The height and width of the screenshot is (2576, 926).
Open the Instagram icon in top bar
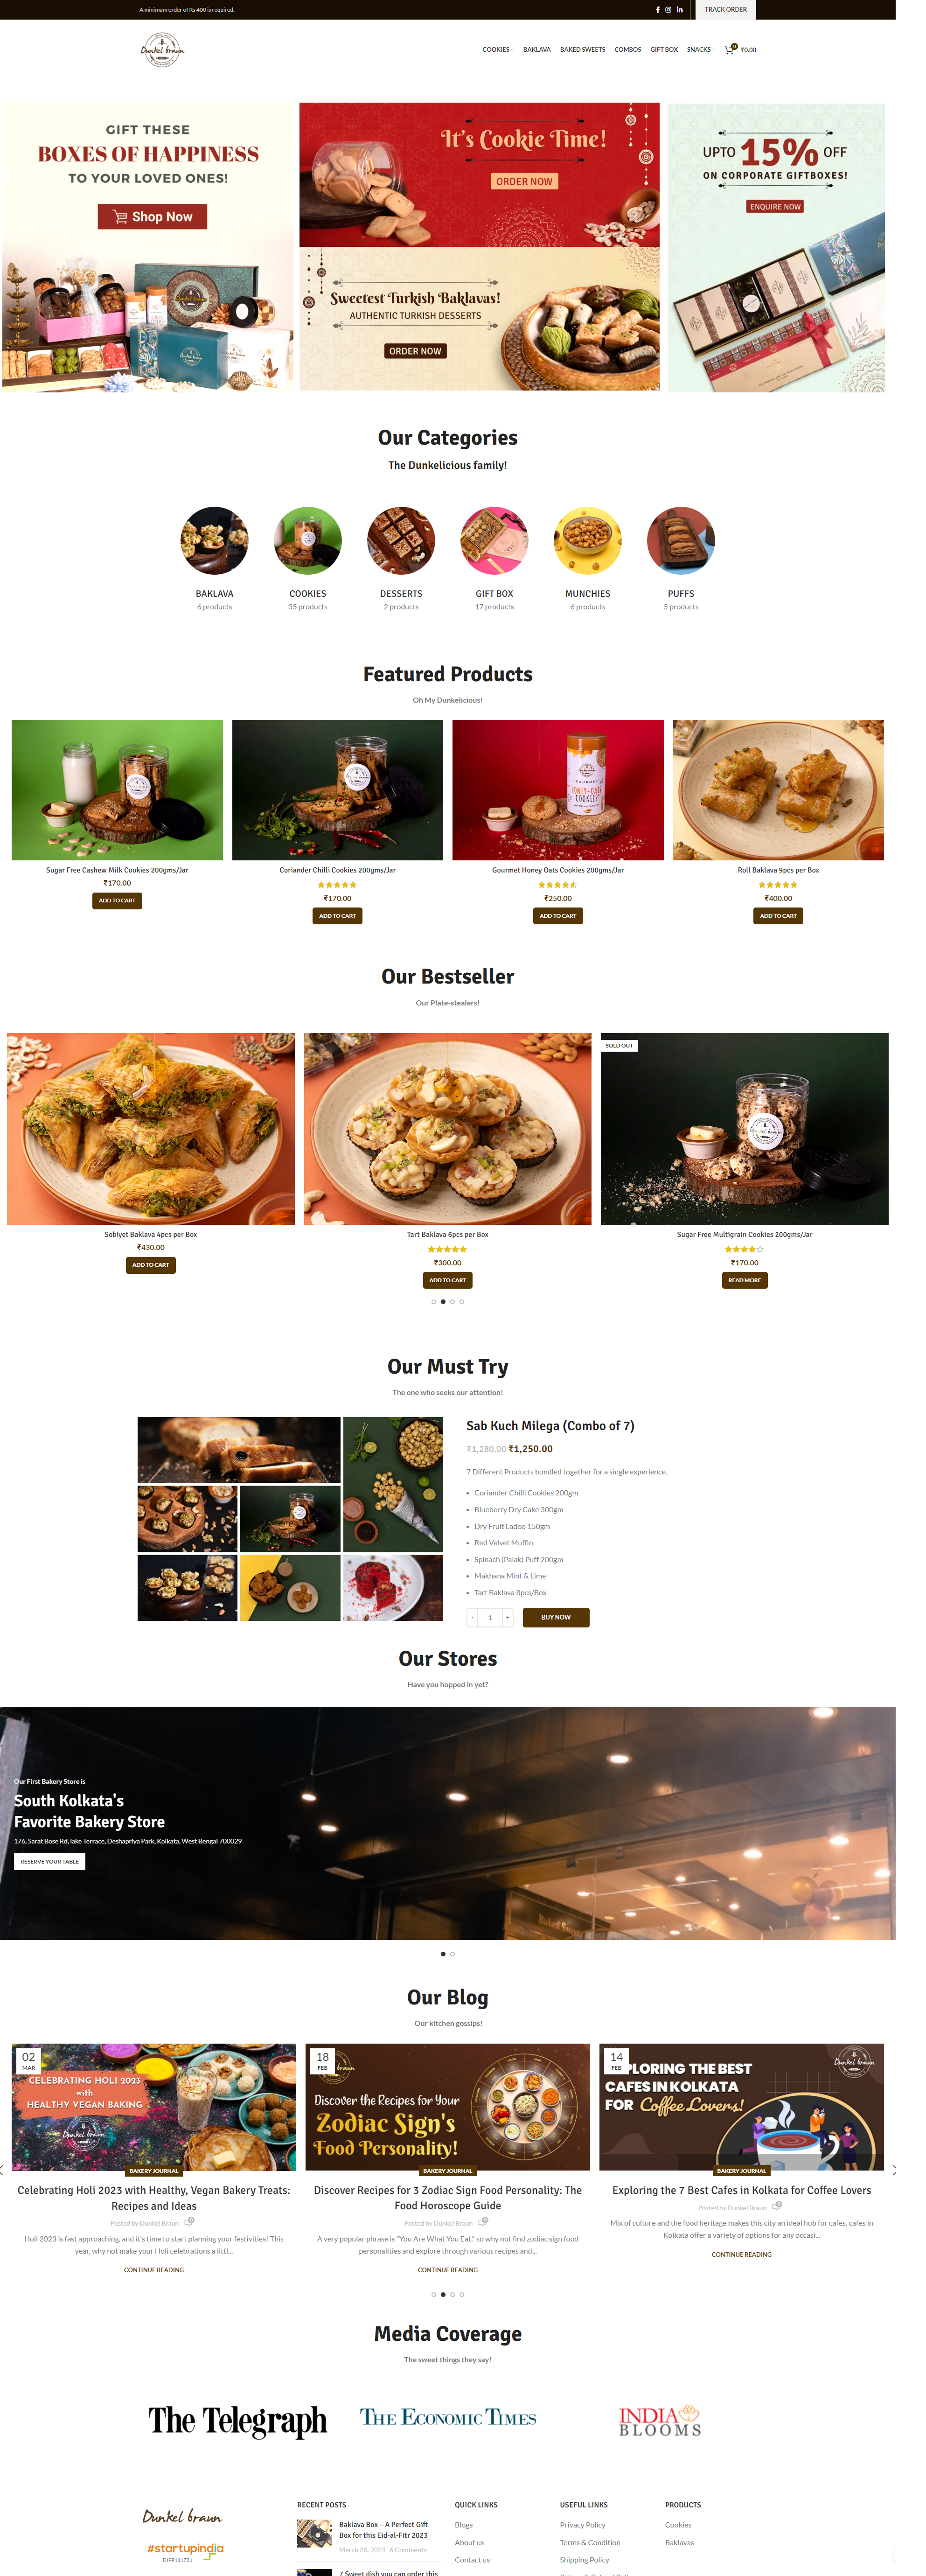click(668, 10)
